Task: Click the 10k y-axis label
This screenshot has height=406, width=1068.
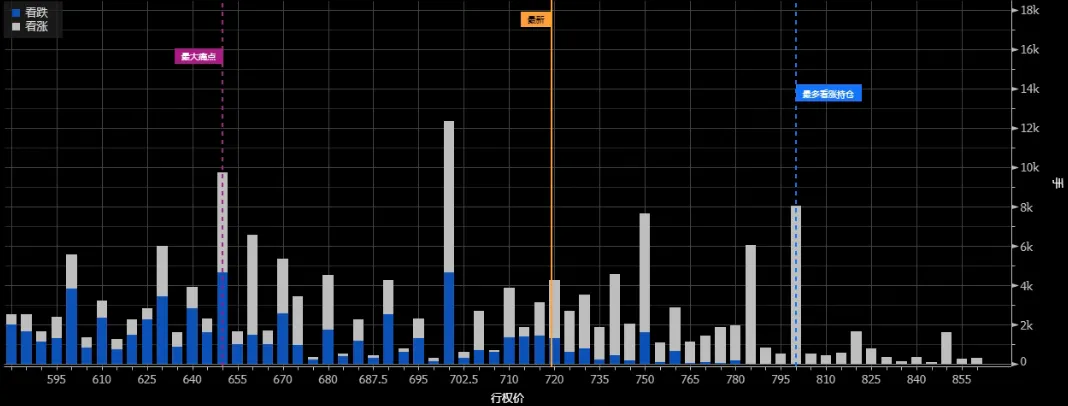Action: pyautogui.click(x=1029, y=168)
